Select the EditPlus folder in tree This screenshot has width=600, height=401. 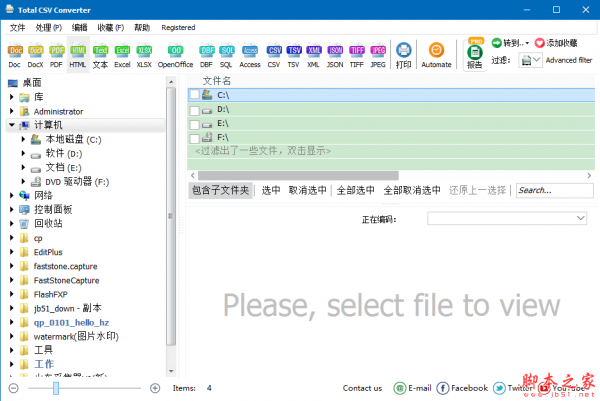pos(48,252)
